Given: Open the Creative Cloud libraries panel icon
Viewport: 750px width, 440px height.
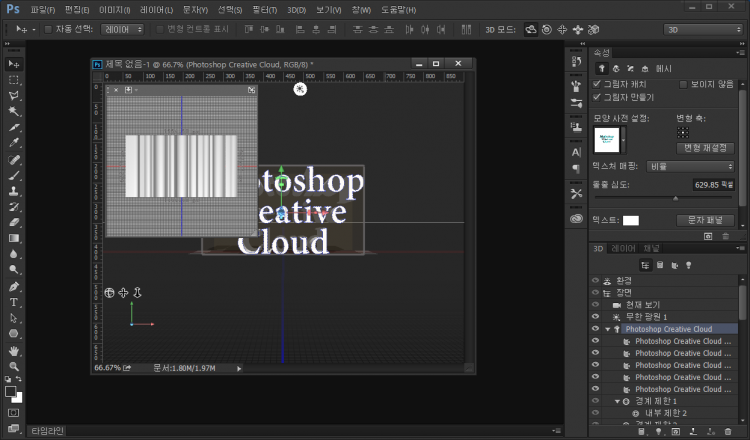Looking at the screenshot, I should click(576, 218).
